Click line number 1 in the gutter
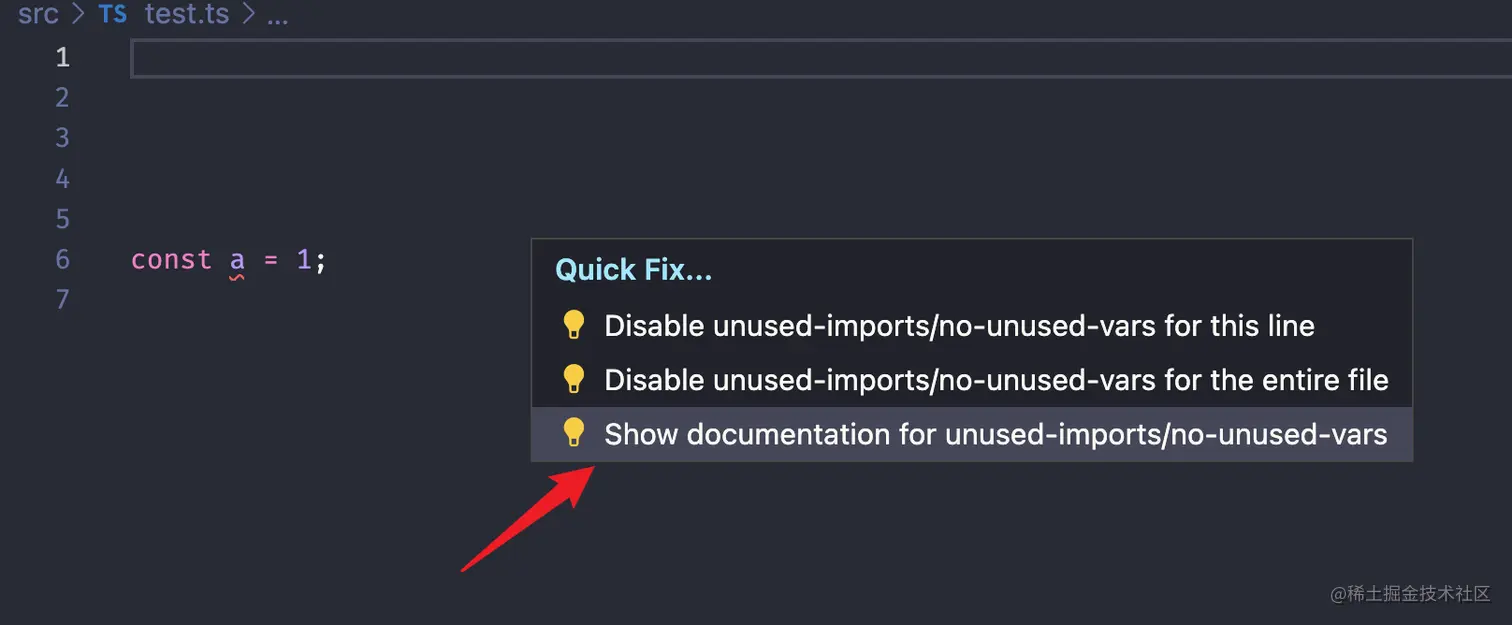Viewport: 1512px width, 625px height. 62,57
